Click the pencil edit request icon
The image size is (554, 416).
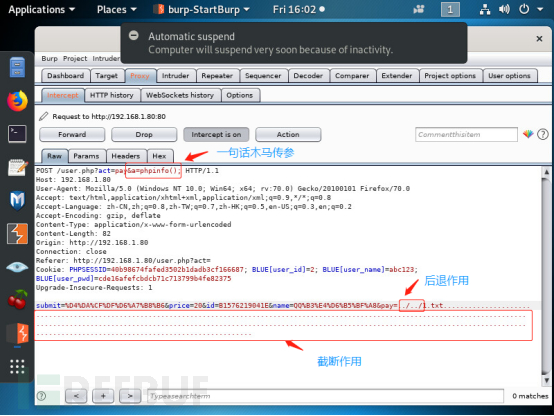coord(44,116)
